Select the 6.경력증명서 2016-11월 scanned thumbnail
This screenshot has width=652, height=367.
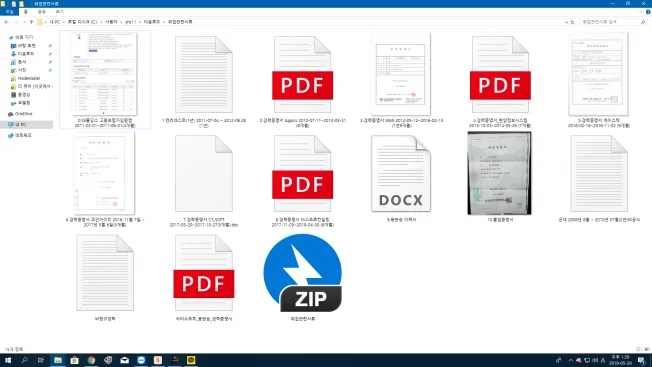(105, 173)
